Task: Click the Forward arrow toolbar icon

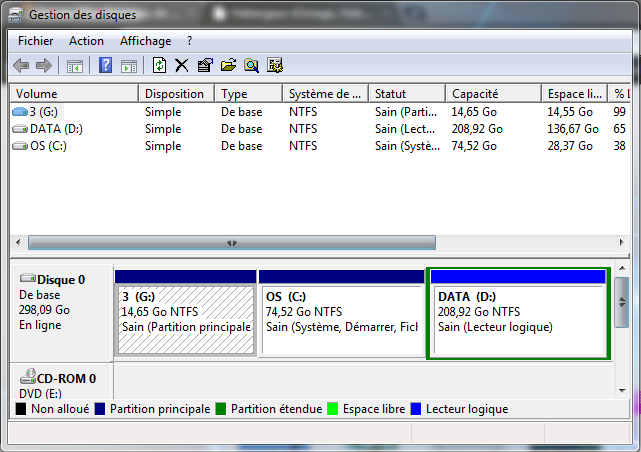Action: pyautogui.click(x=43, y=65)
